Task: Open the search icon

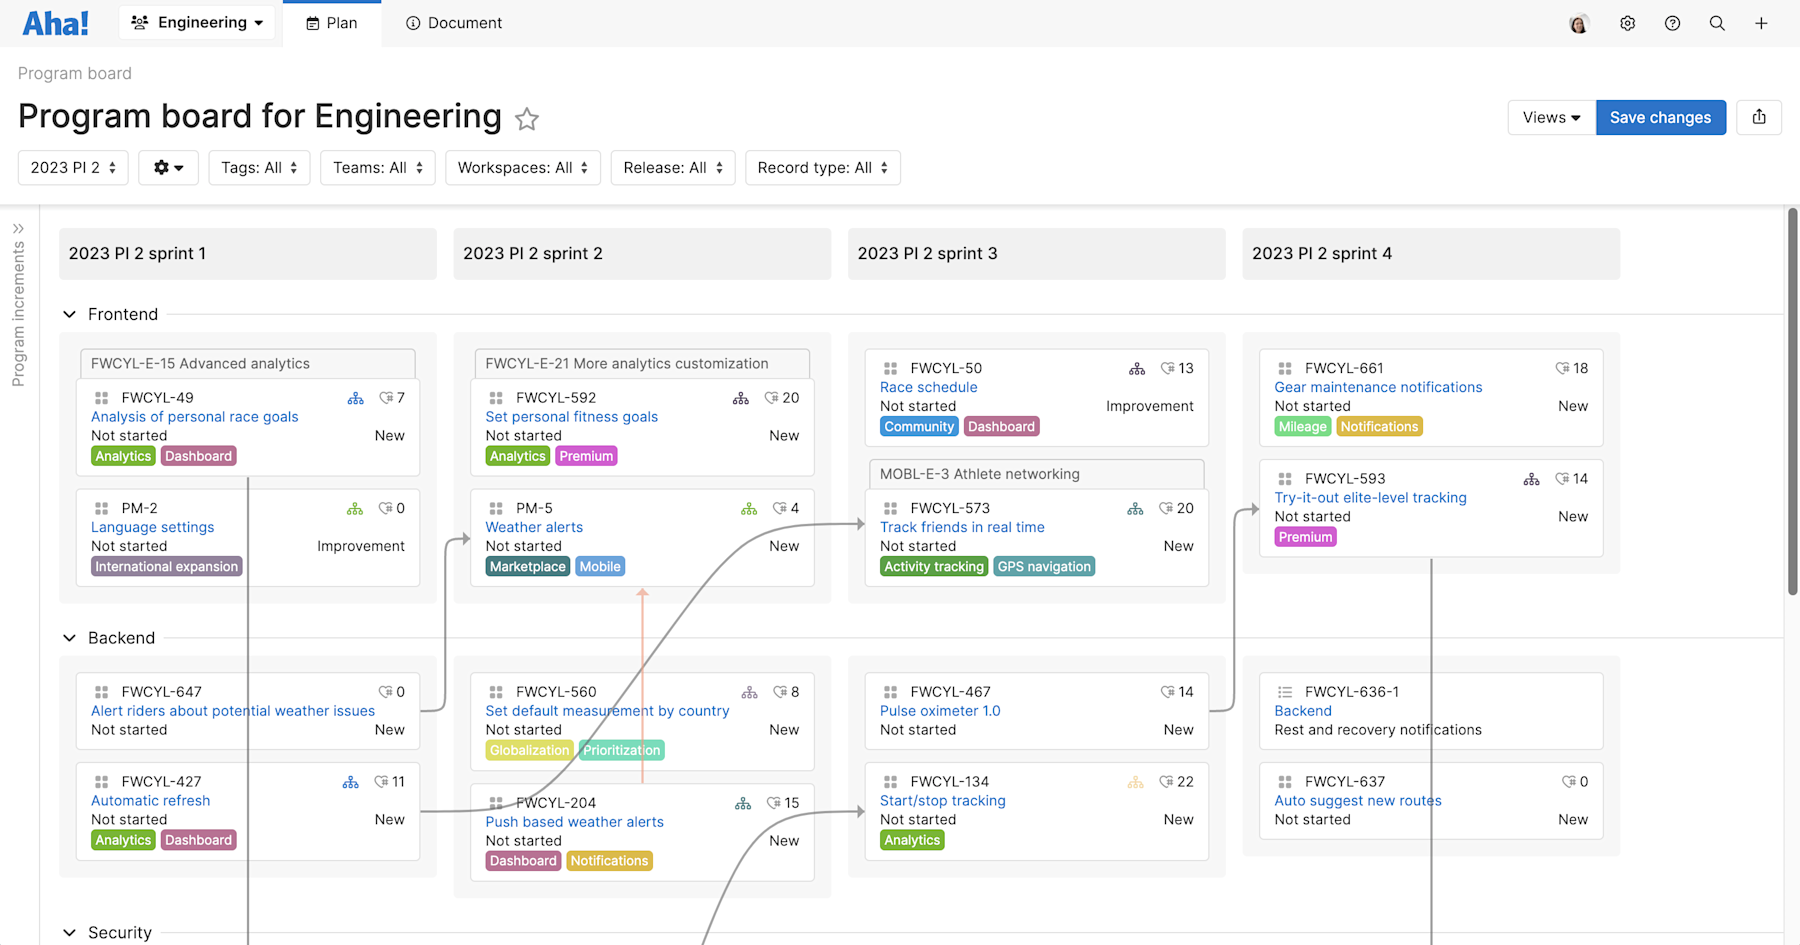Action: [x=1717, y=22]
